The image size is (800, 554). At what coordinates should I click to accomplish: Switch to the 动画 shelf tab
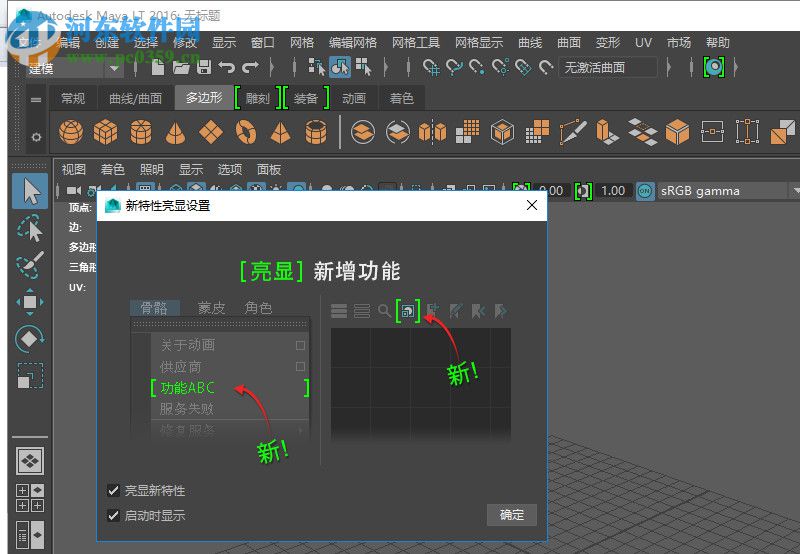tap(354, 98)
